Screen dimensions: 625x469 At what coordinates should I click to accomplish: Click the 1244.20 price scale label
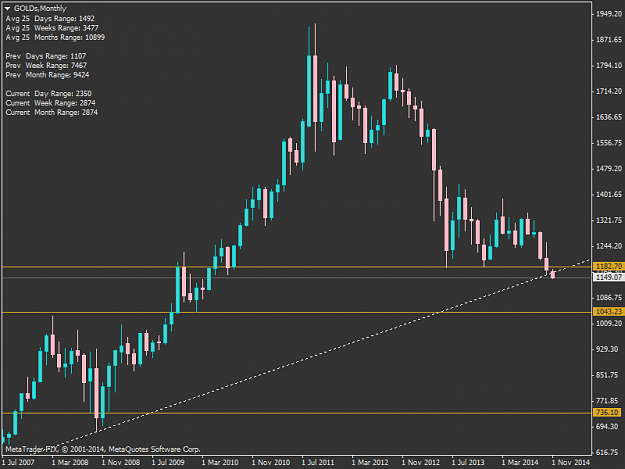point(609,246)
